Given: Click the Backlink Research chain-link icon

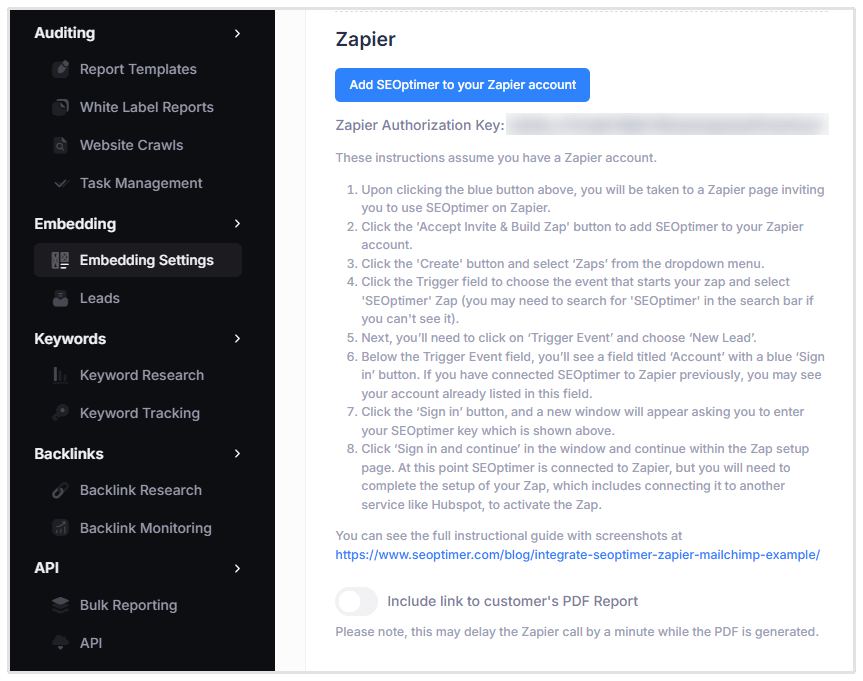Looking at the screenshot, I should 61,490.
